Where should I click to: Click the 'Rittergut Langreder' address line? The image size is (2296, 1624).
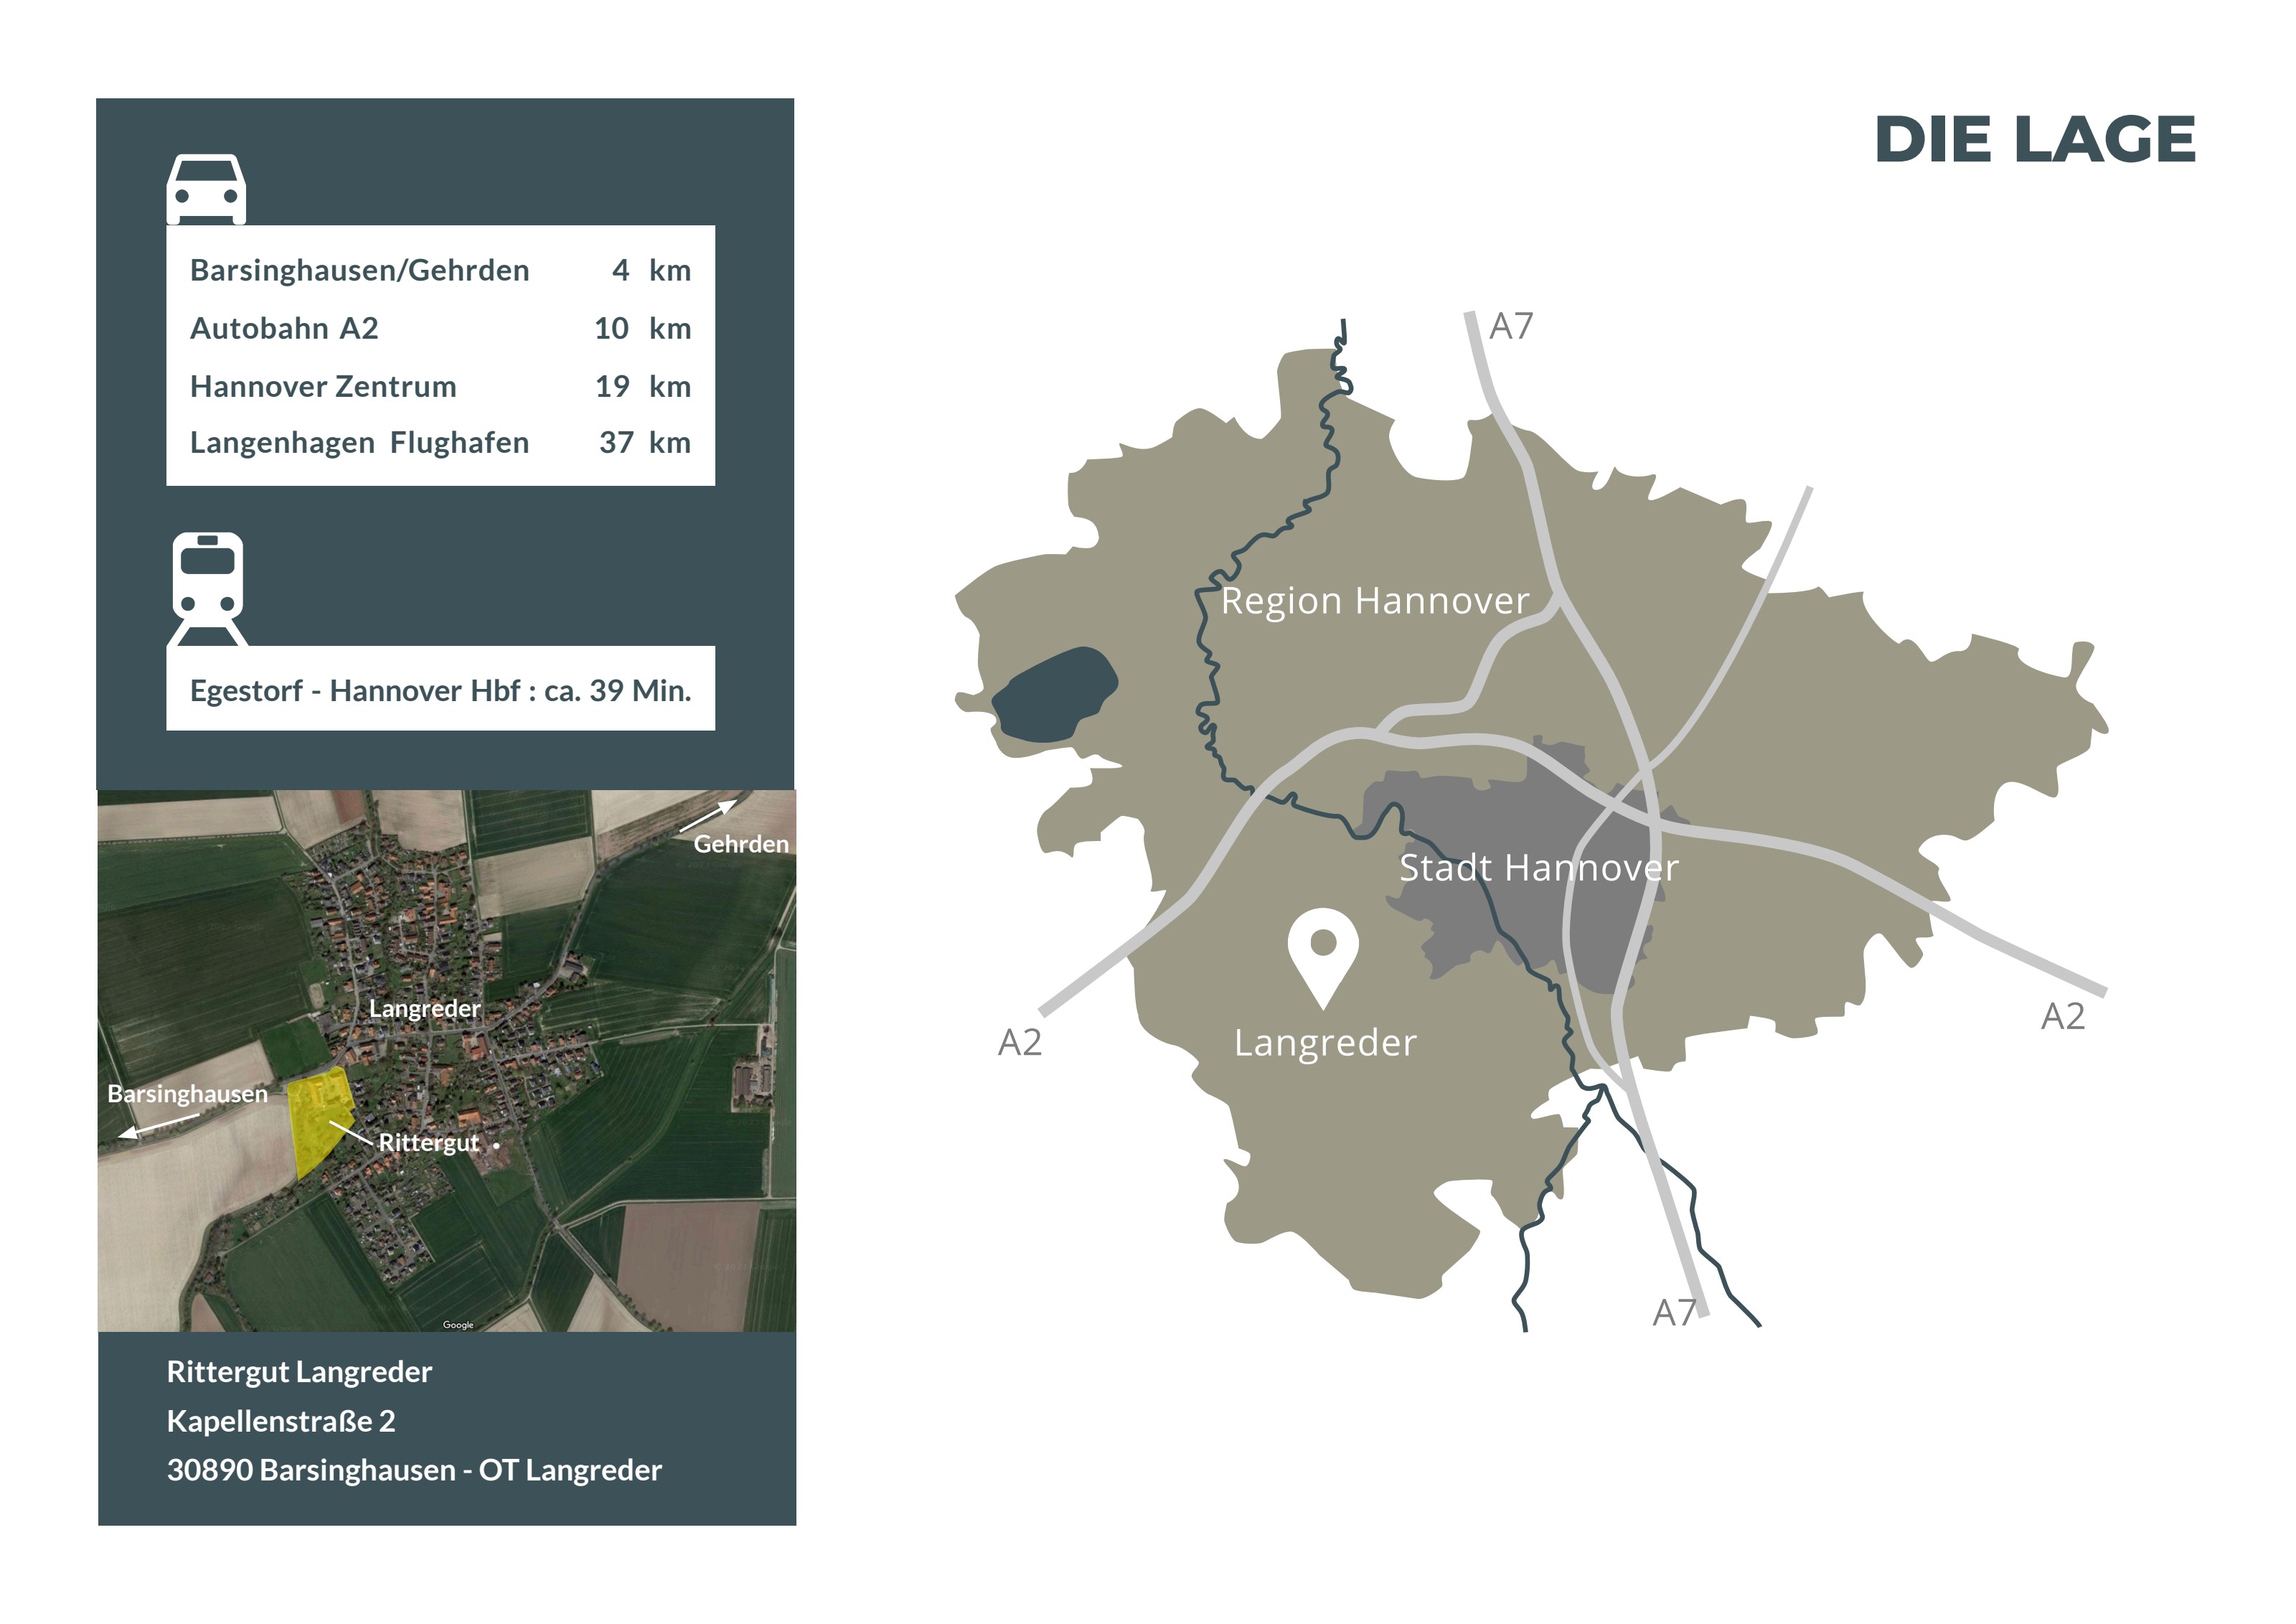coord(299,1372)
